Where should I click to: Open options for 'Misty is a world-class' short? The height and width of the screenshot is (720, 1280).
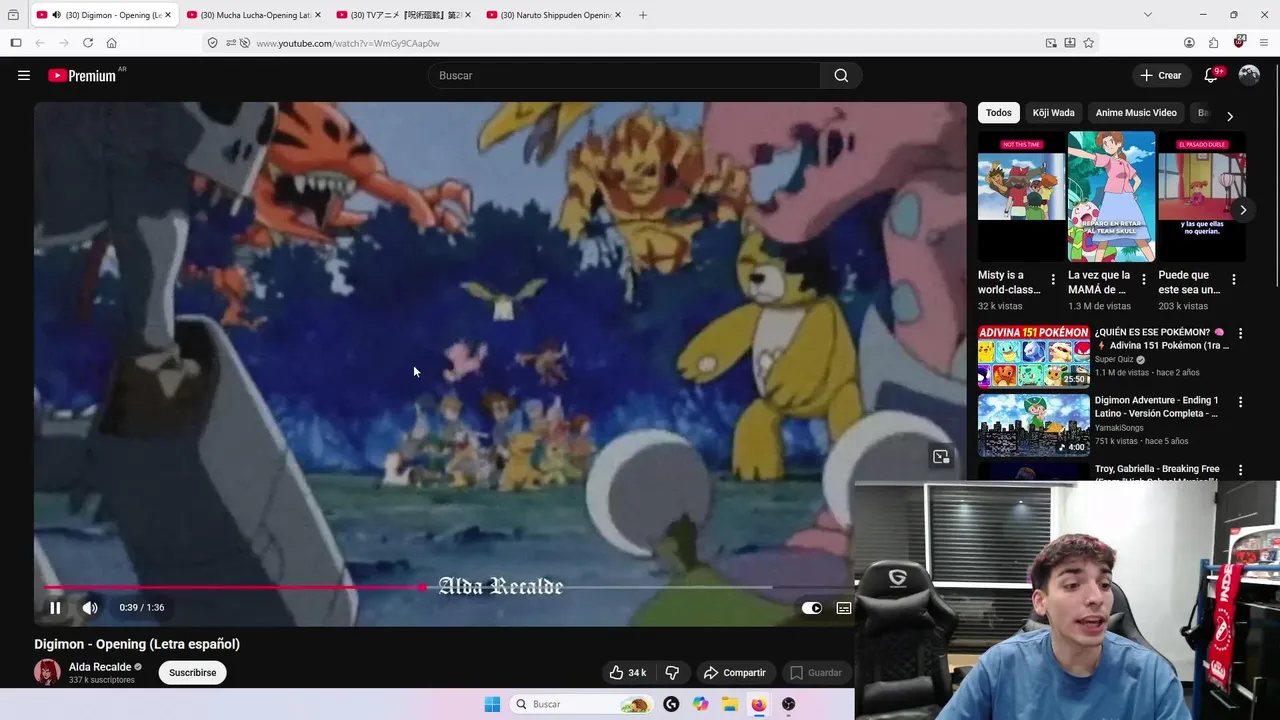pos(1053,280)
